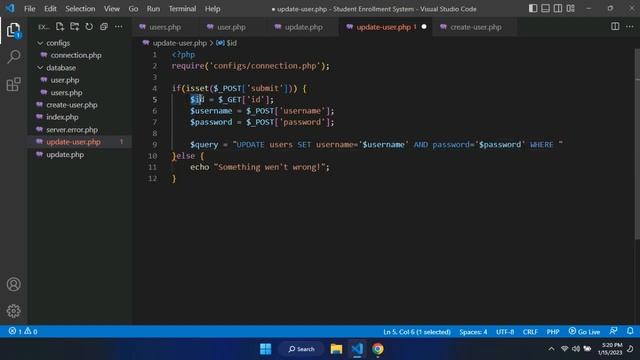Screen dimensions: 640x360
Task: Collapse the configs folder
Action: [x=40, y=43]
